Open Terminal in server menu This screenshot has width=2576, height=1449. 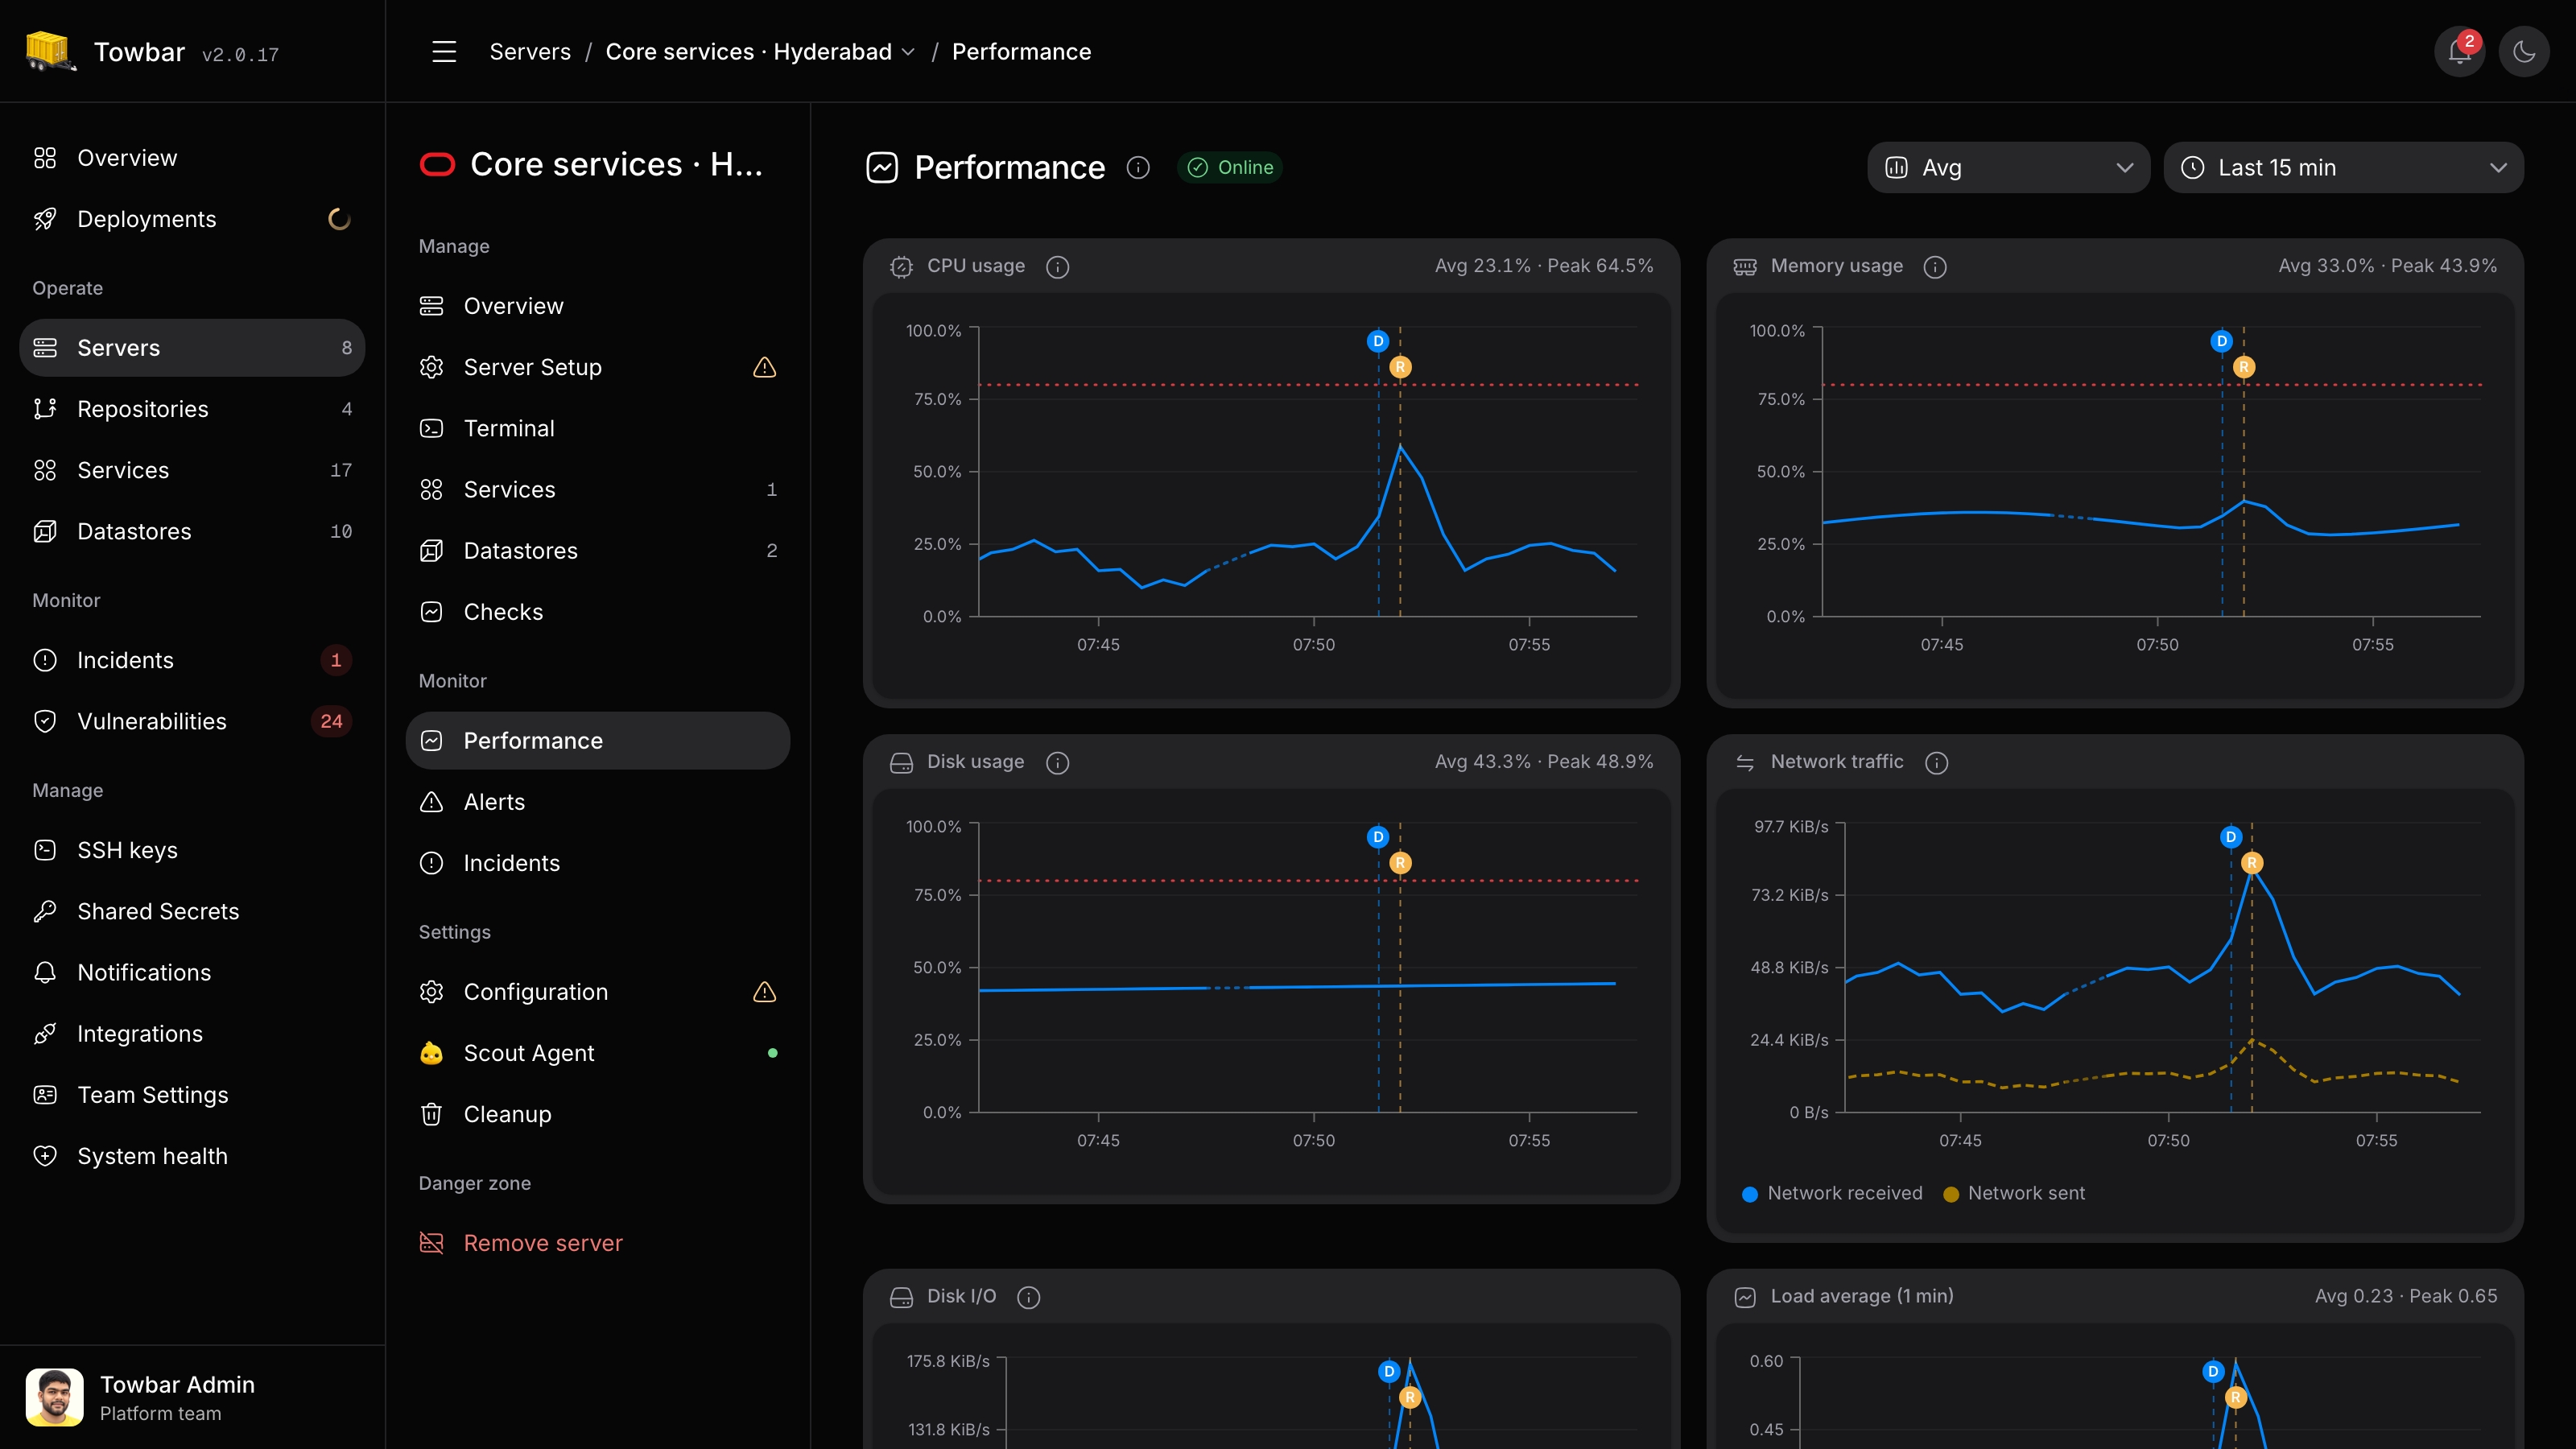pos(598,428)
